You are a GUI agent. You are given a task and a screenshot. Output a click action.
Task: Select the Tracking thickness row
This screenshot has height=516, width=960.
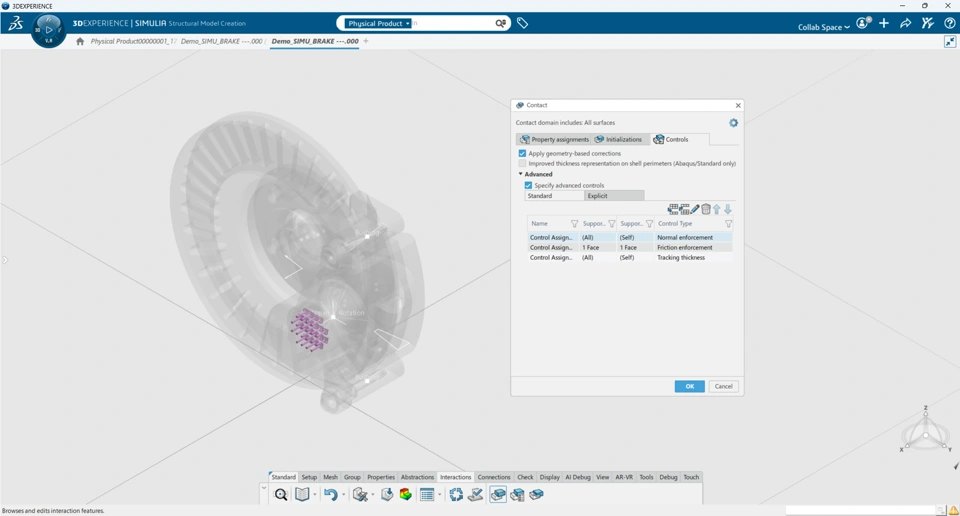pyautogui.click(x=629, y=258)
